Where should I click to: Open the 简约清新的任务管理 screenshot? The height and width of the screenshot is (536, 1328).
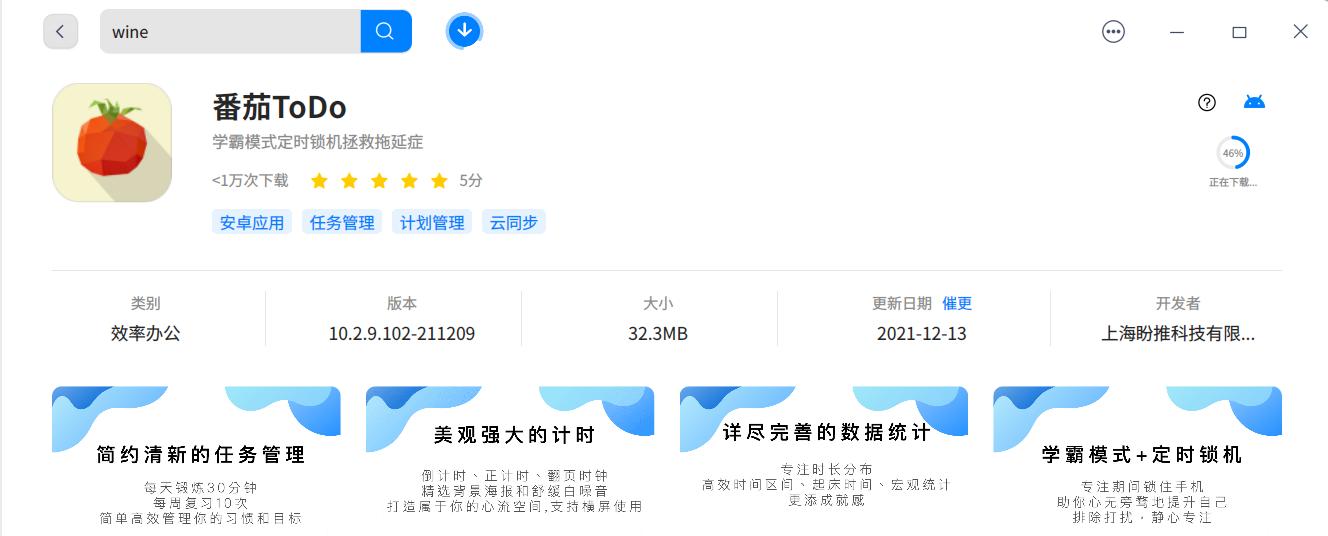pyautogui.click(x=196, y=460)
